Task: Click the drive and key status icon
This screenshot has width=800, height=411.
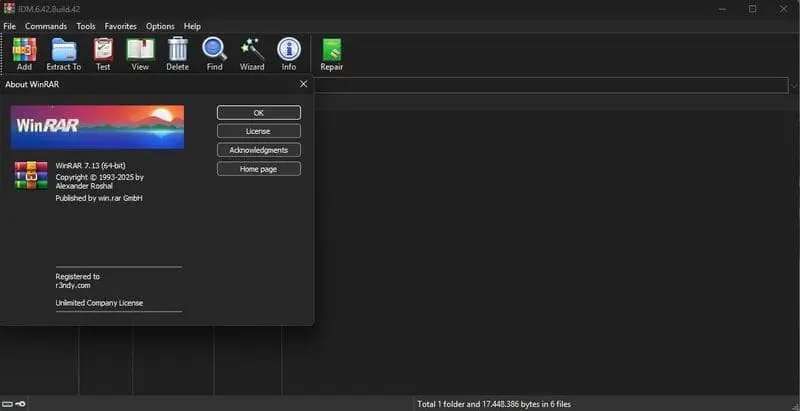Action: pyautogui.click(x=14, y=404)
